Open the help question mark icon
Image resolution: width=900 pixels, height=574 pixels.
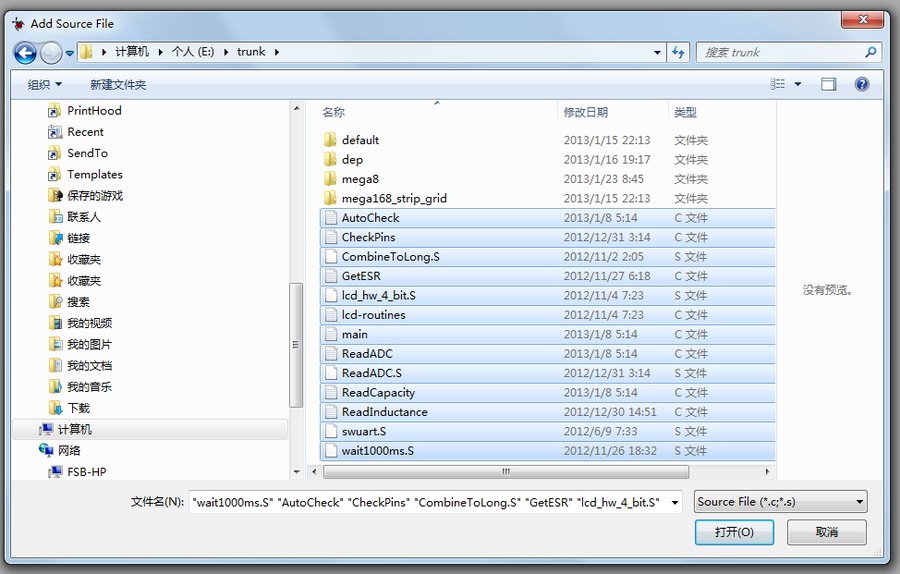[862, 85]
